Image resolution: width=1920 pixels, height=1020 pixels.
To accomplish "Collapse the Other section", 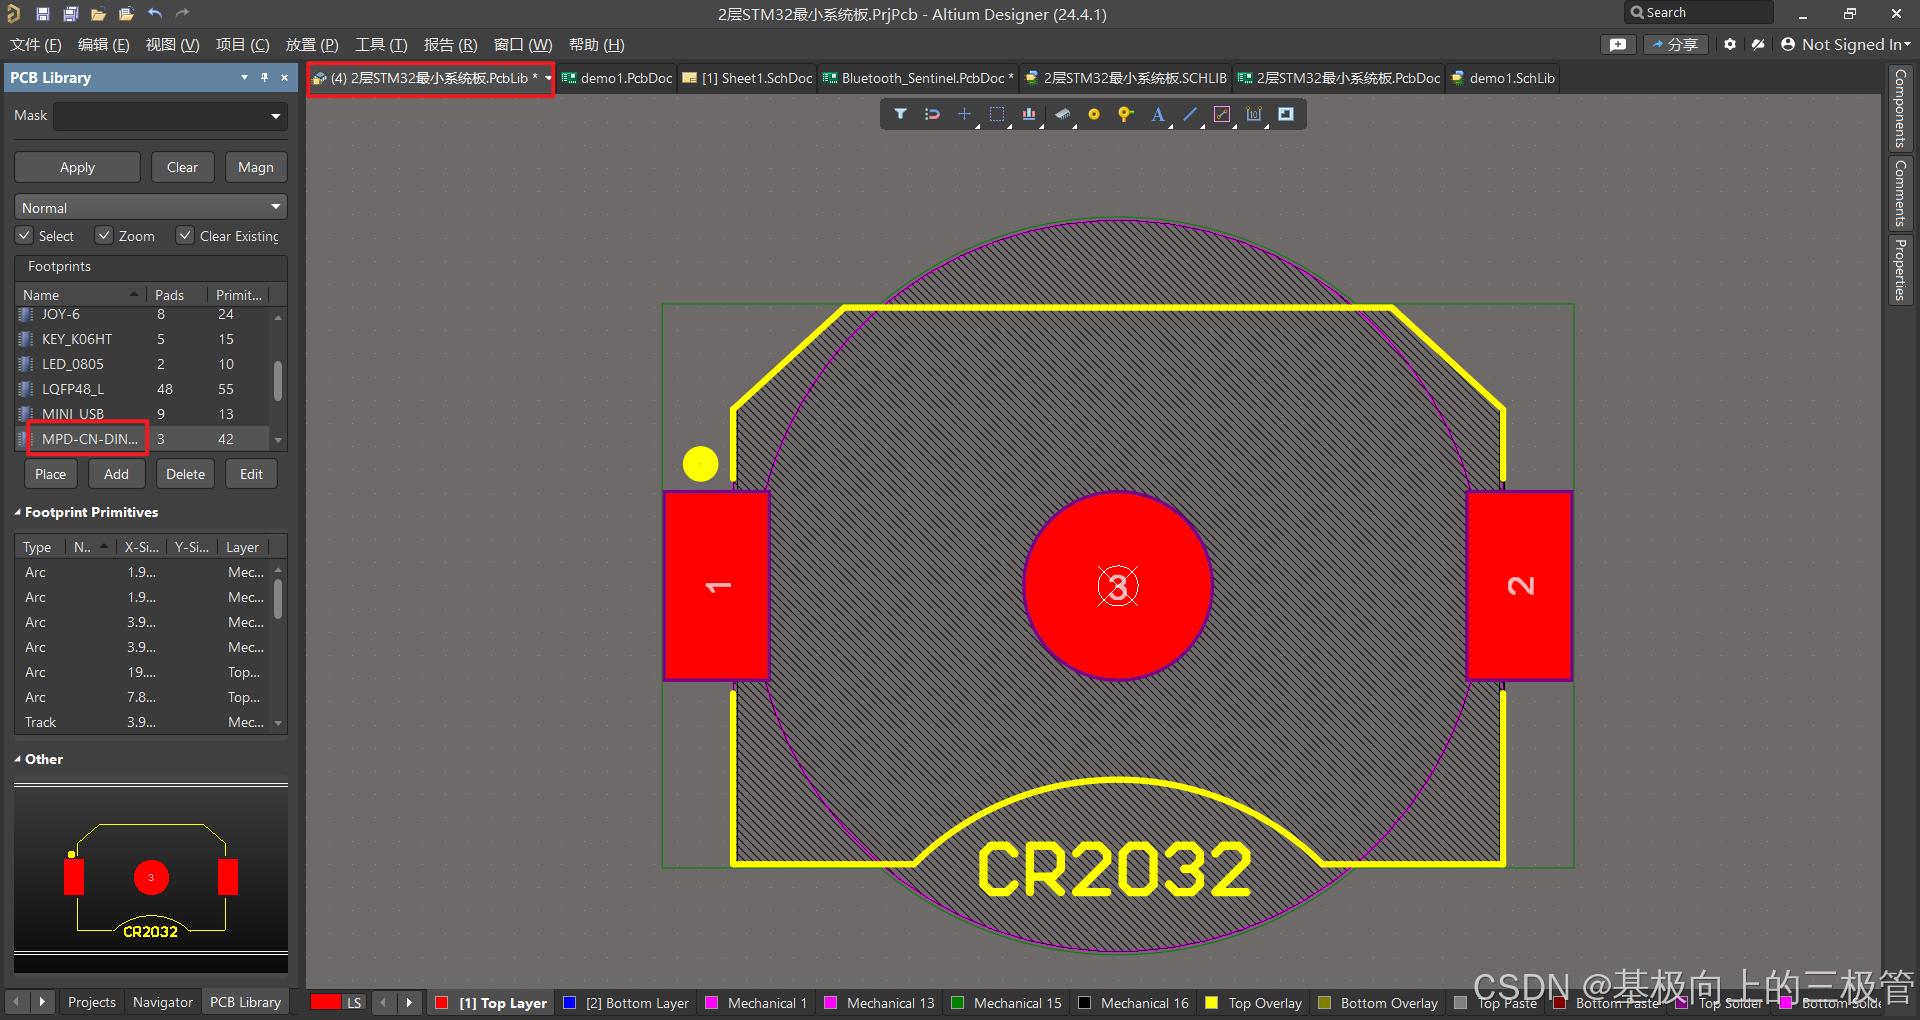I will (18, 759).
